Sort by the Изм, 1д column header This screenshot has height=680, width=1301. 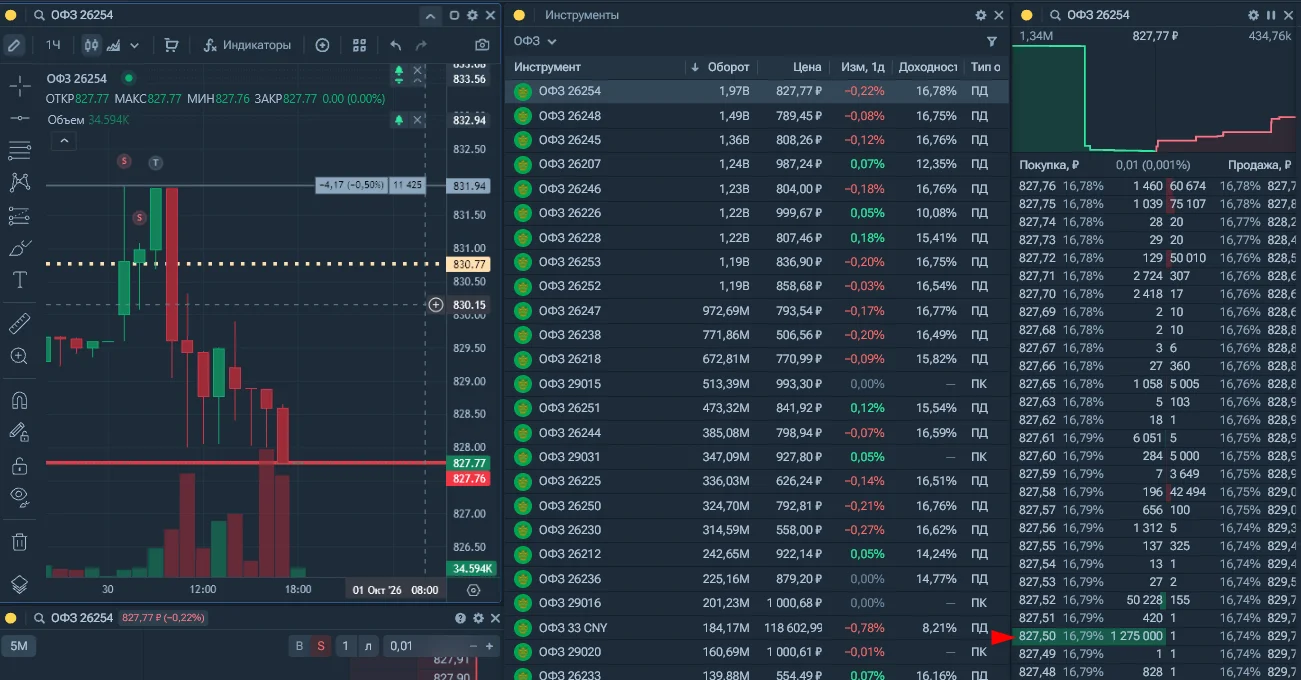(x=863, y=67)
